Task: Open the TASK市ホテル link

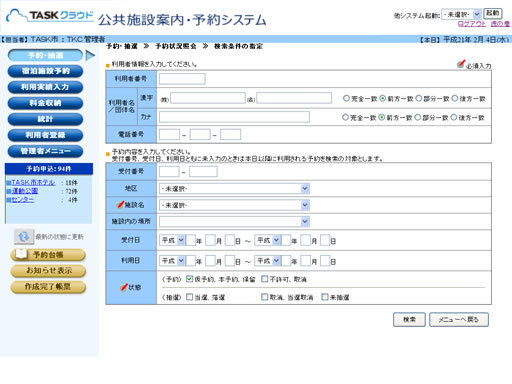Action: pos(33,182)
